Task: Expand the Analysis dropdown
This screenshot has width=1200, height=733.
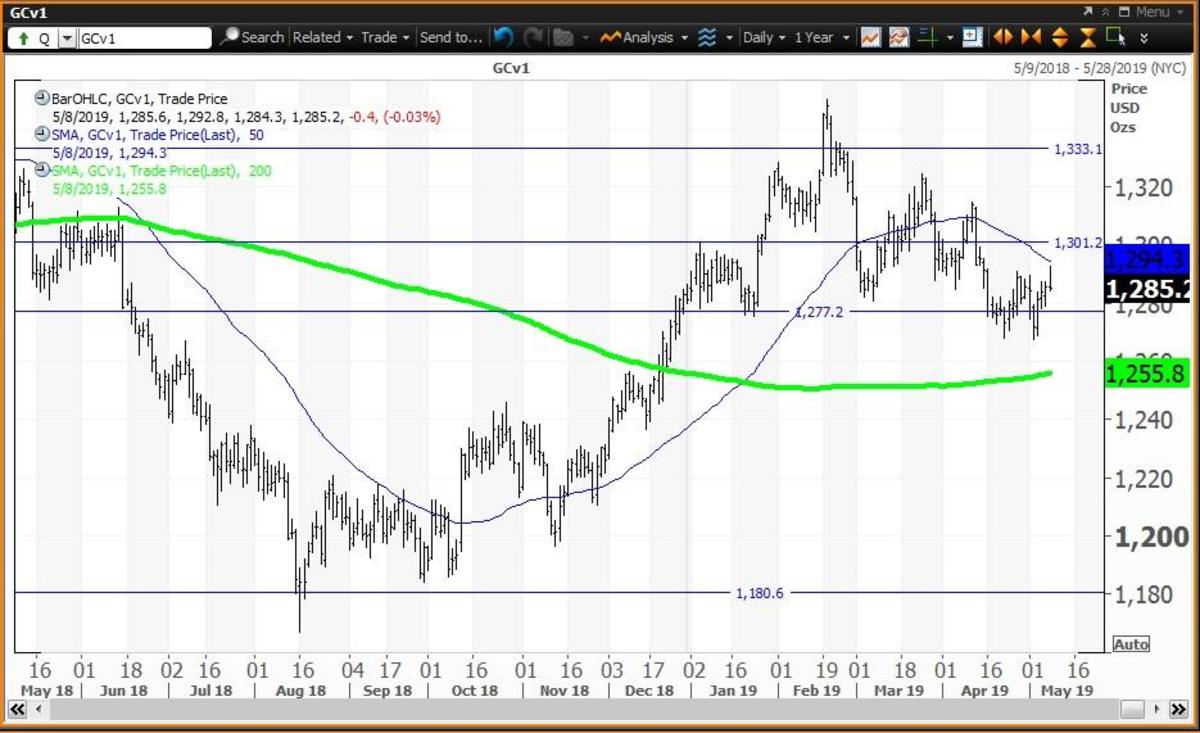Action: point(645,37)
